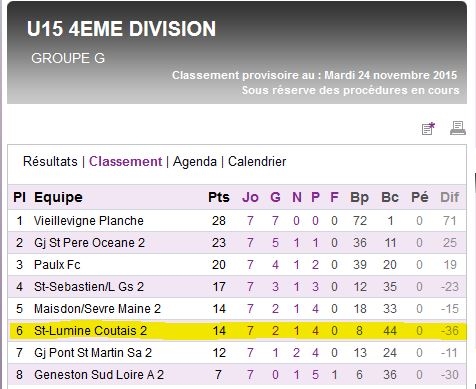The width and height of the screenshot is (476, 389).
Task: Select the Classement tab
Action: 125,162
